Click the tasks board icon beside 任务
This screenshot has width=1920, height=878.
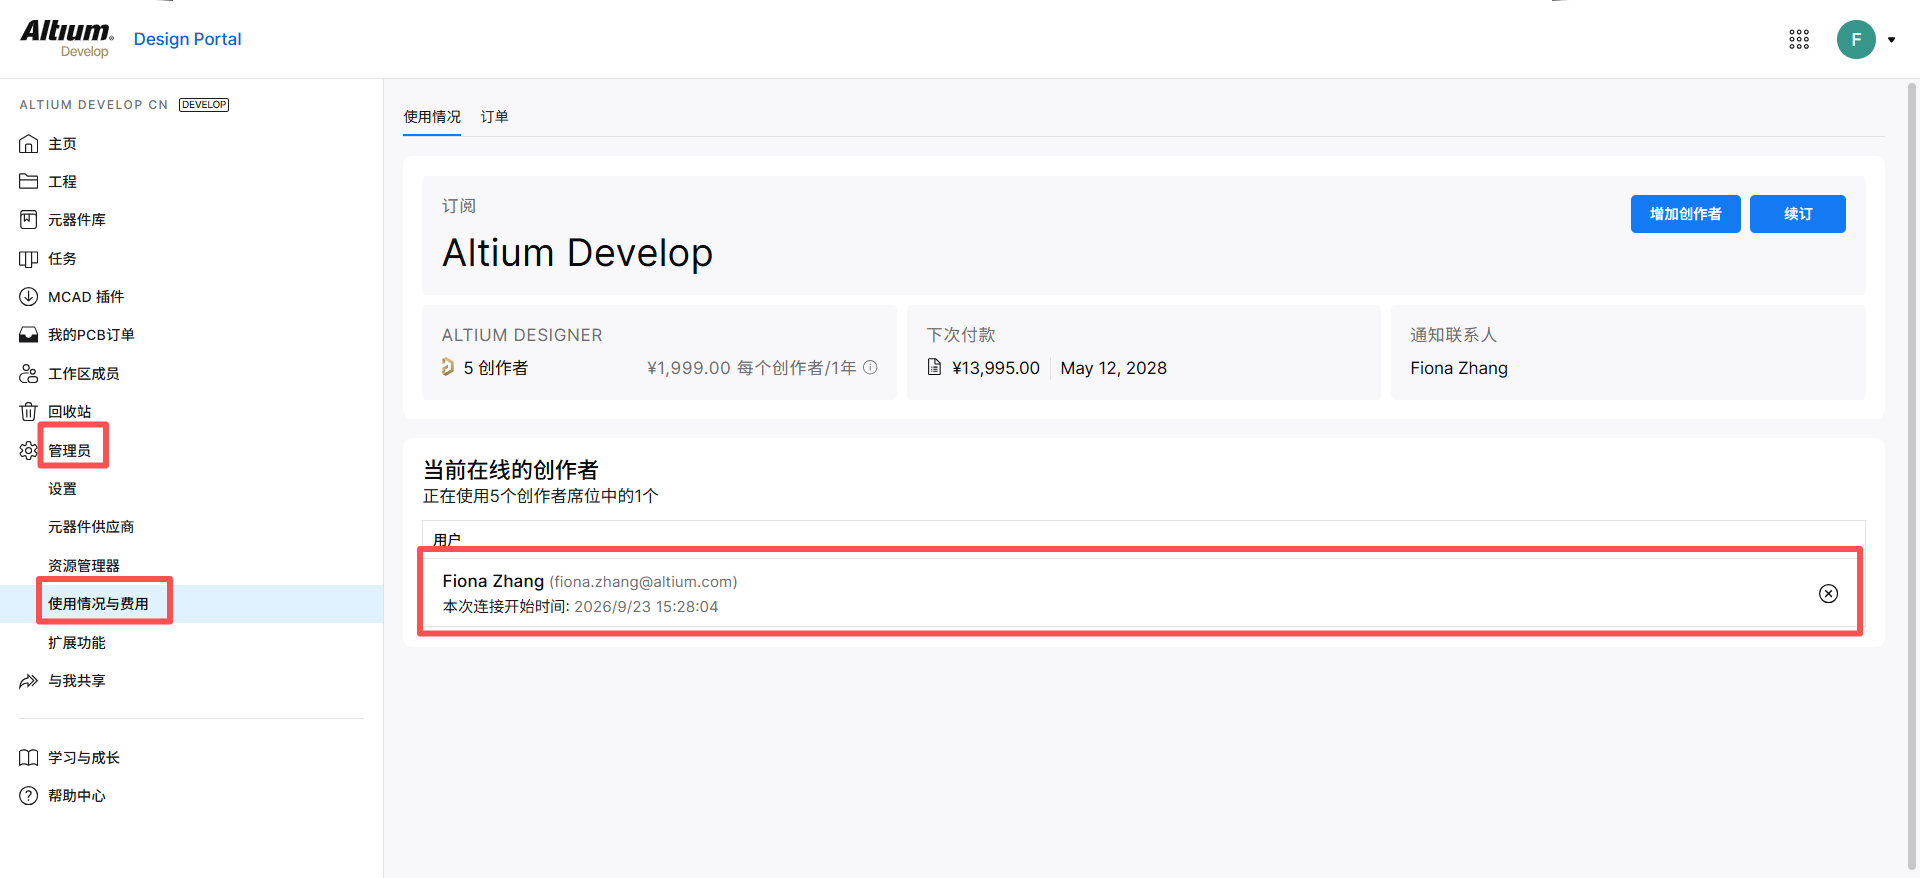[28, 259]
